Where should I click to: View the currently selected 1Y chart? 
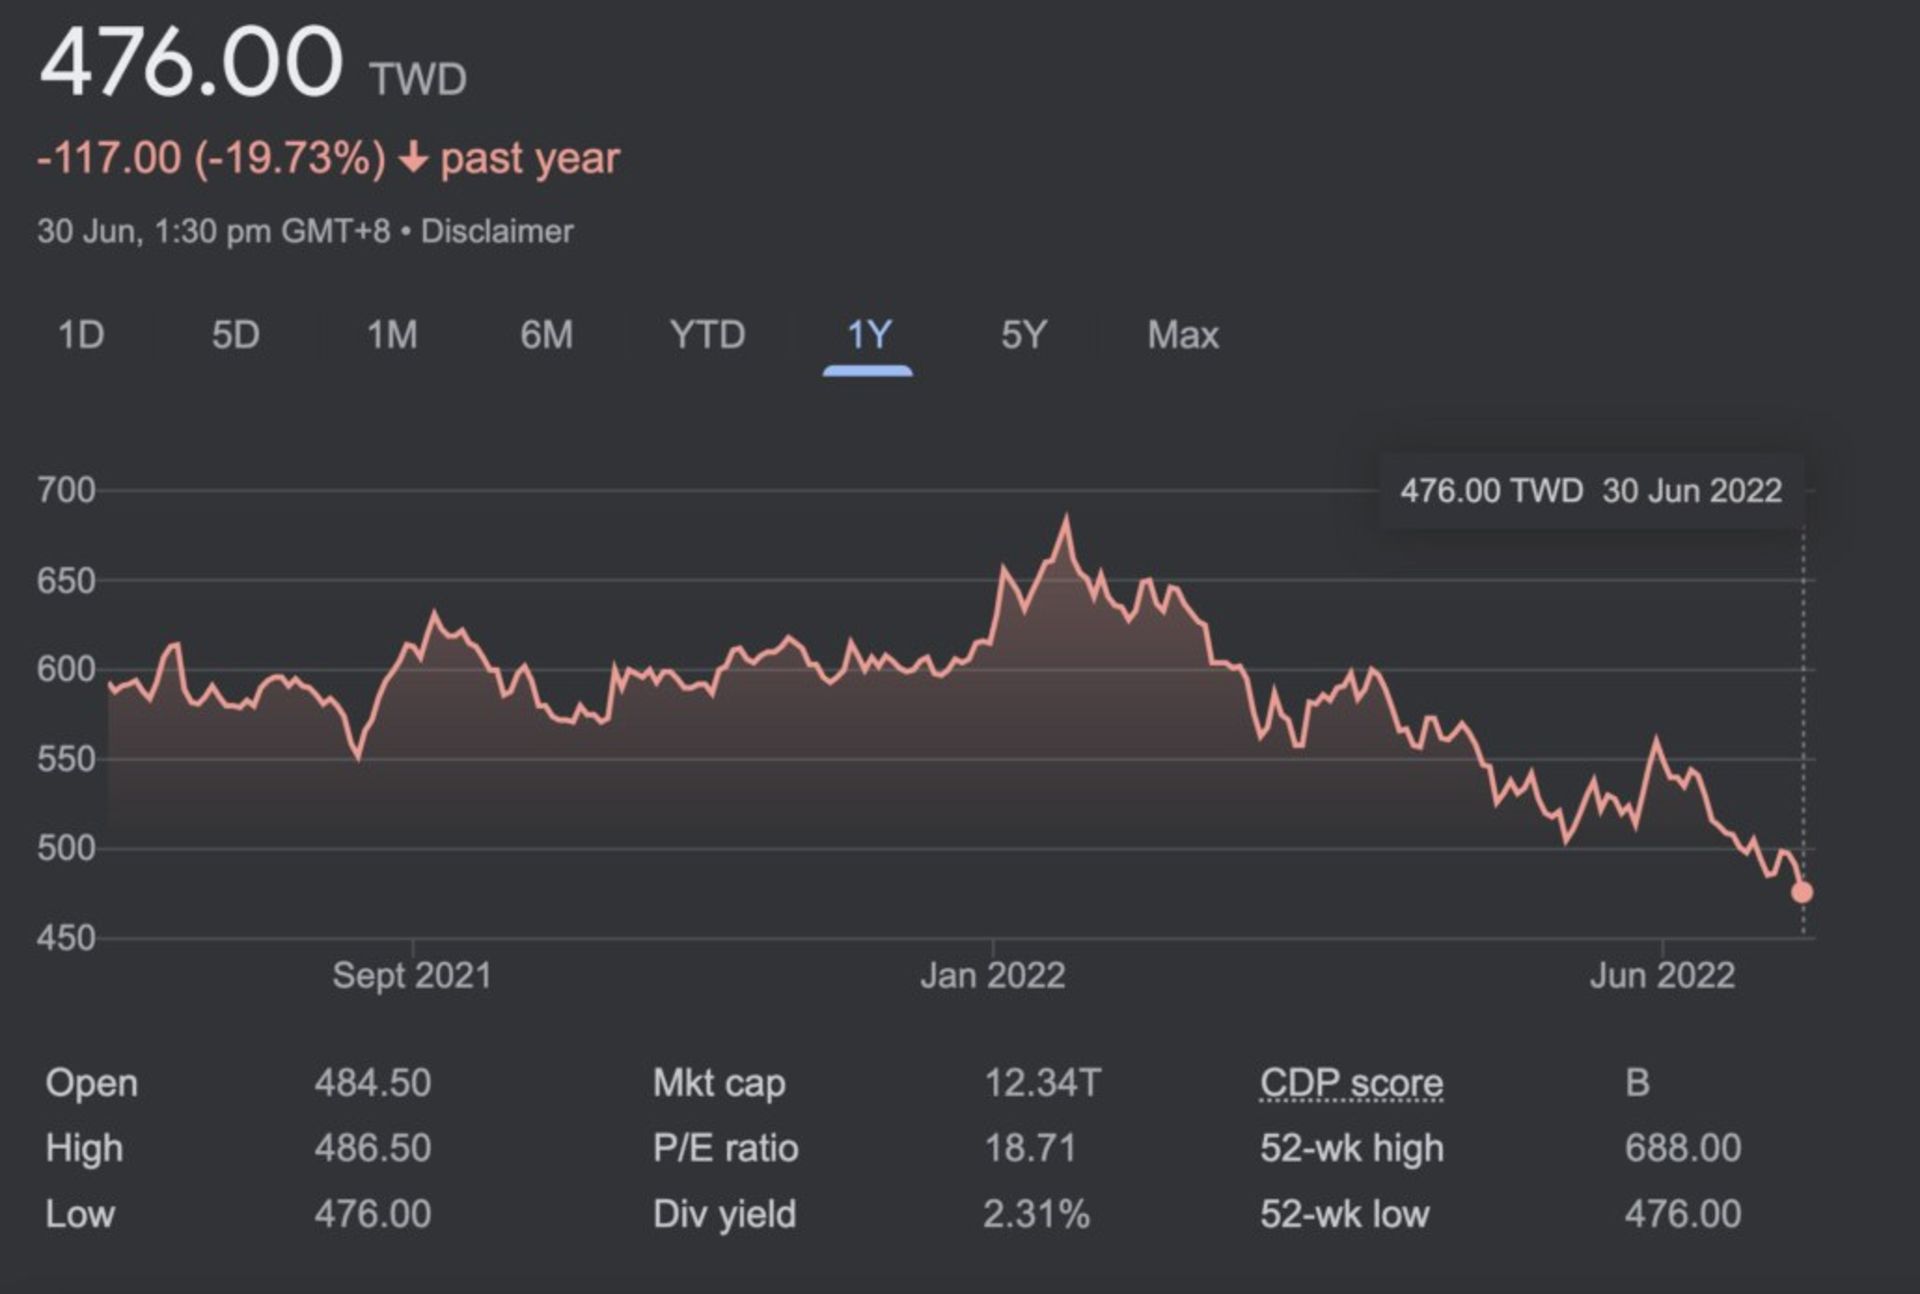coord(868,336)
